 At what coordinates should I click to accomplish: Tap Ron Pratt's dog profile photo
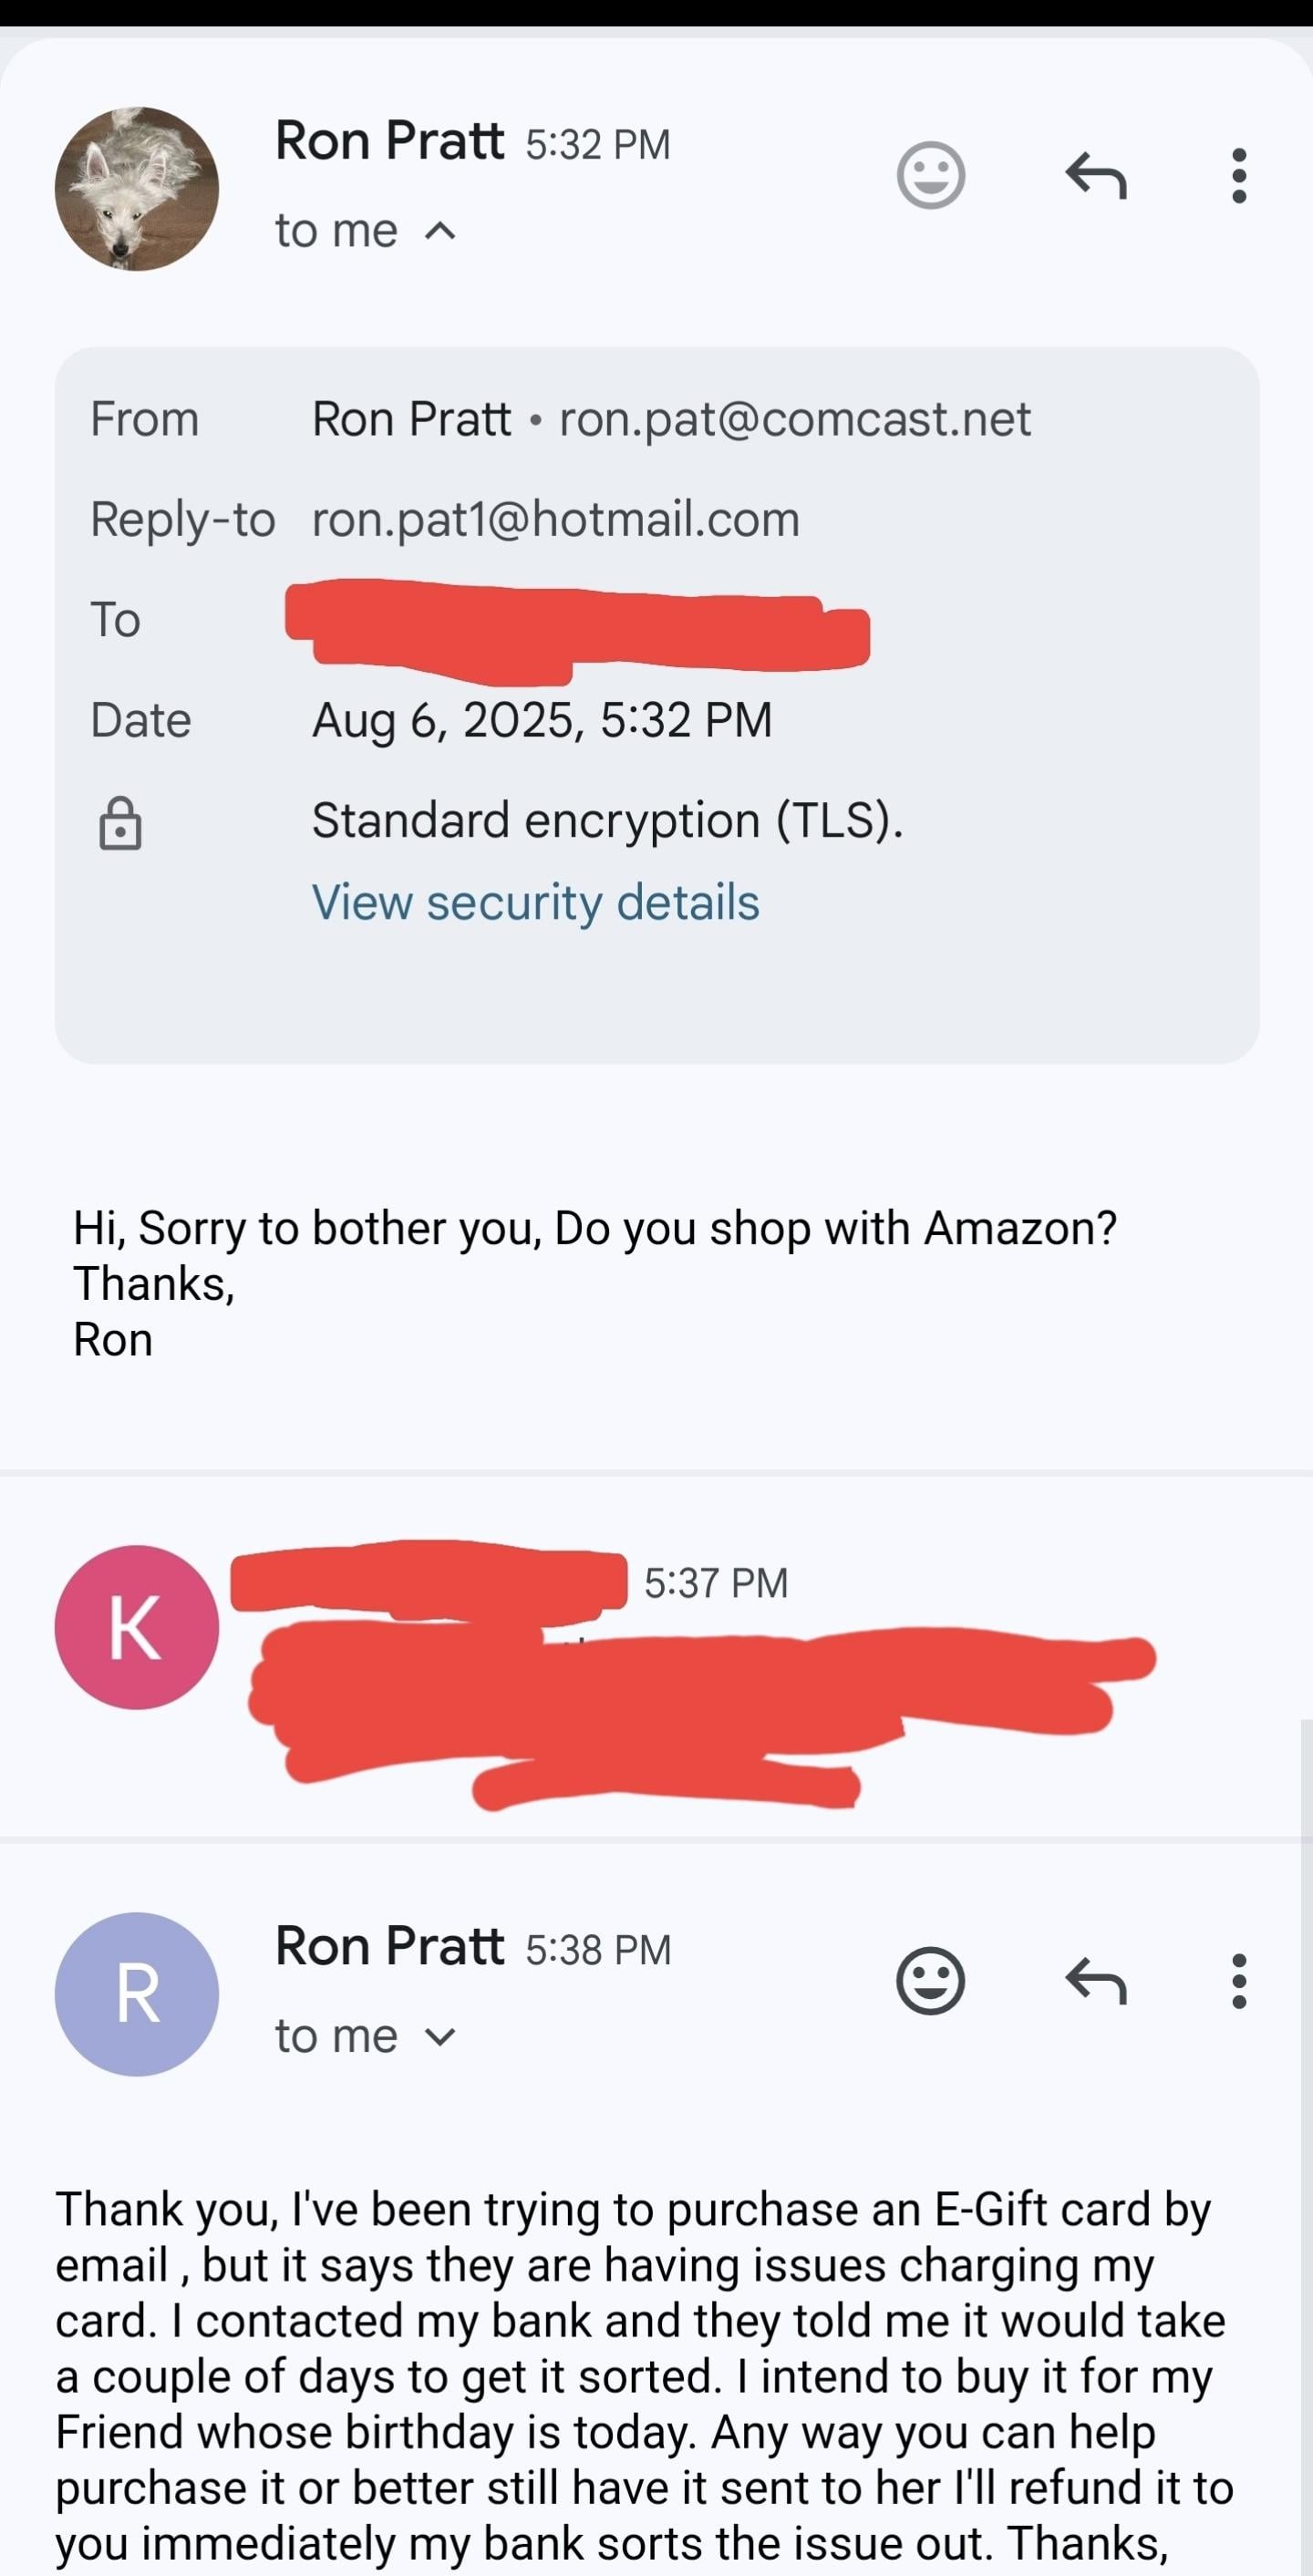pyautogui.click(x=137, y=189)
